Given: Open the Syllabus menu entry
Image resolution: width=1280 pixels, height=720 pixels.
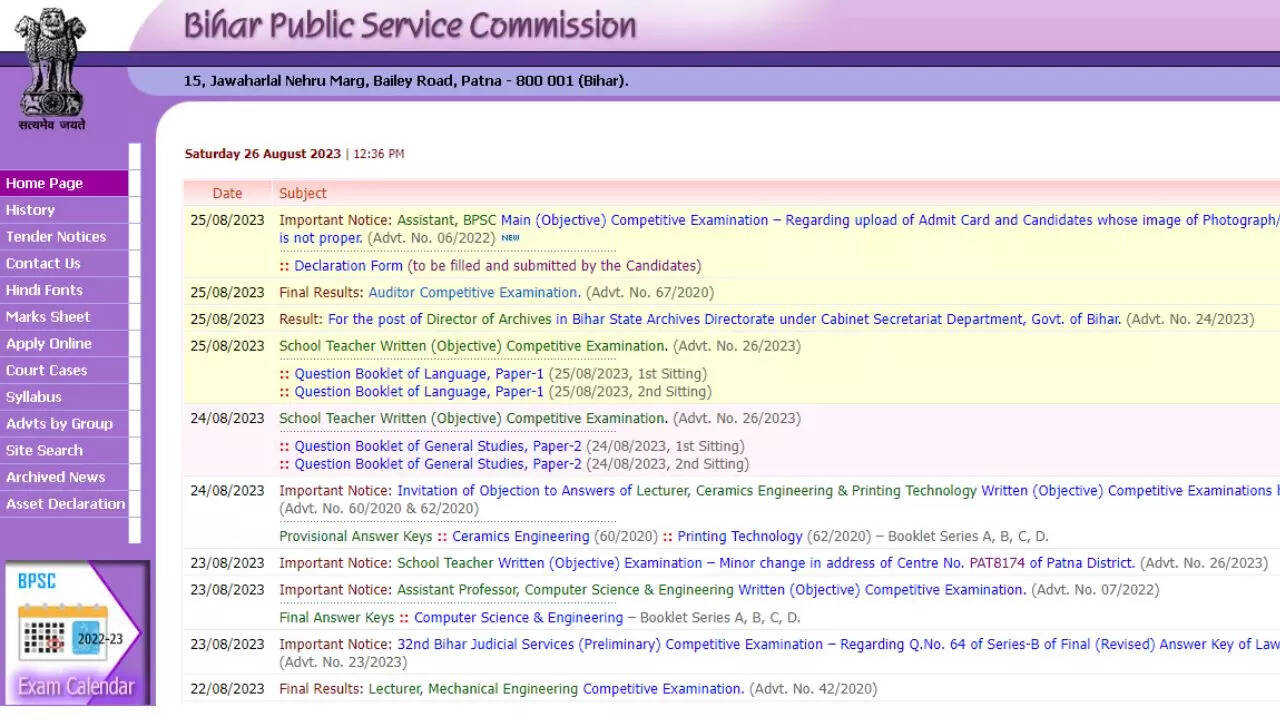Looking at the screenshot, I should 34,397.
